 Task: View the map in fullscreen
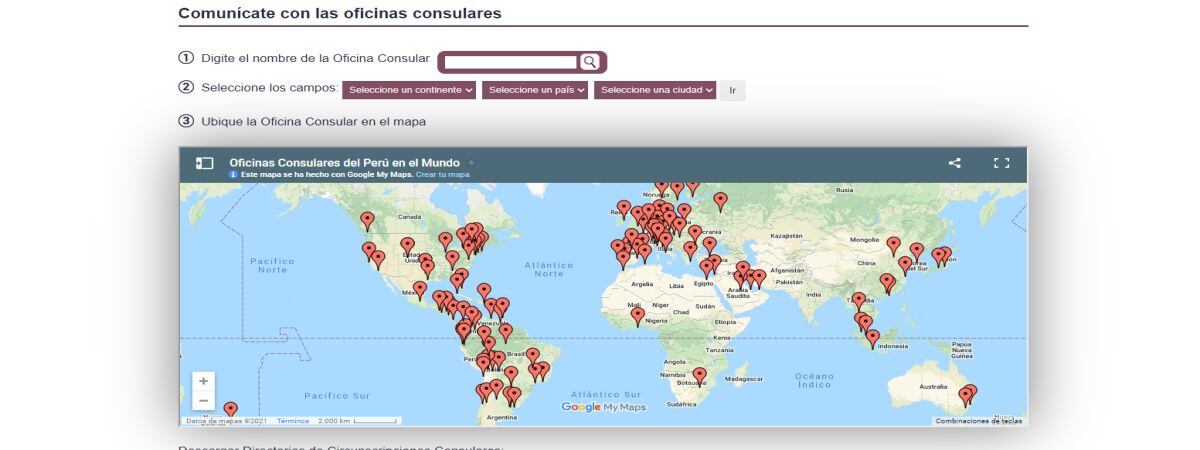tap(1001, 163)
